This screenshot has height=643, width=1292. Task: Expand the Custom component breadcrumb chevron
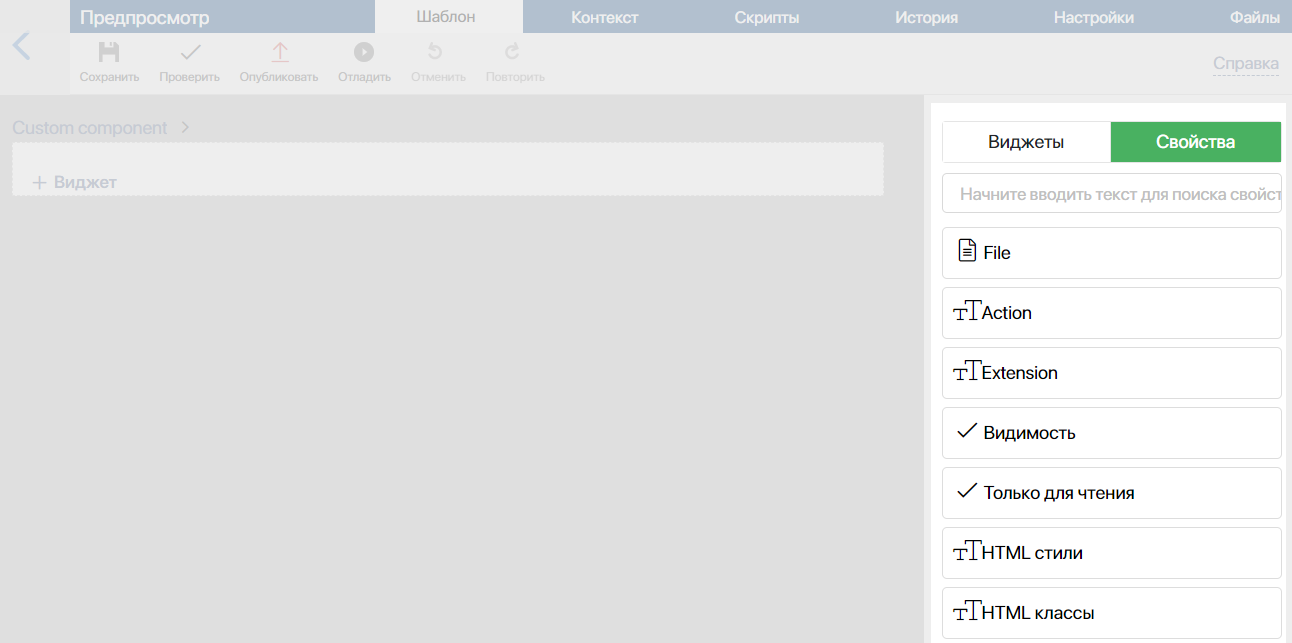185,128
